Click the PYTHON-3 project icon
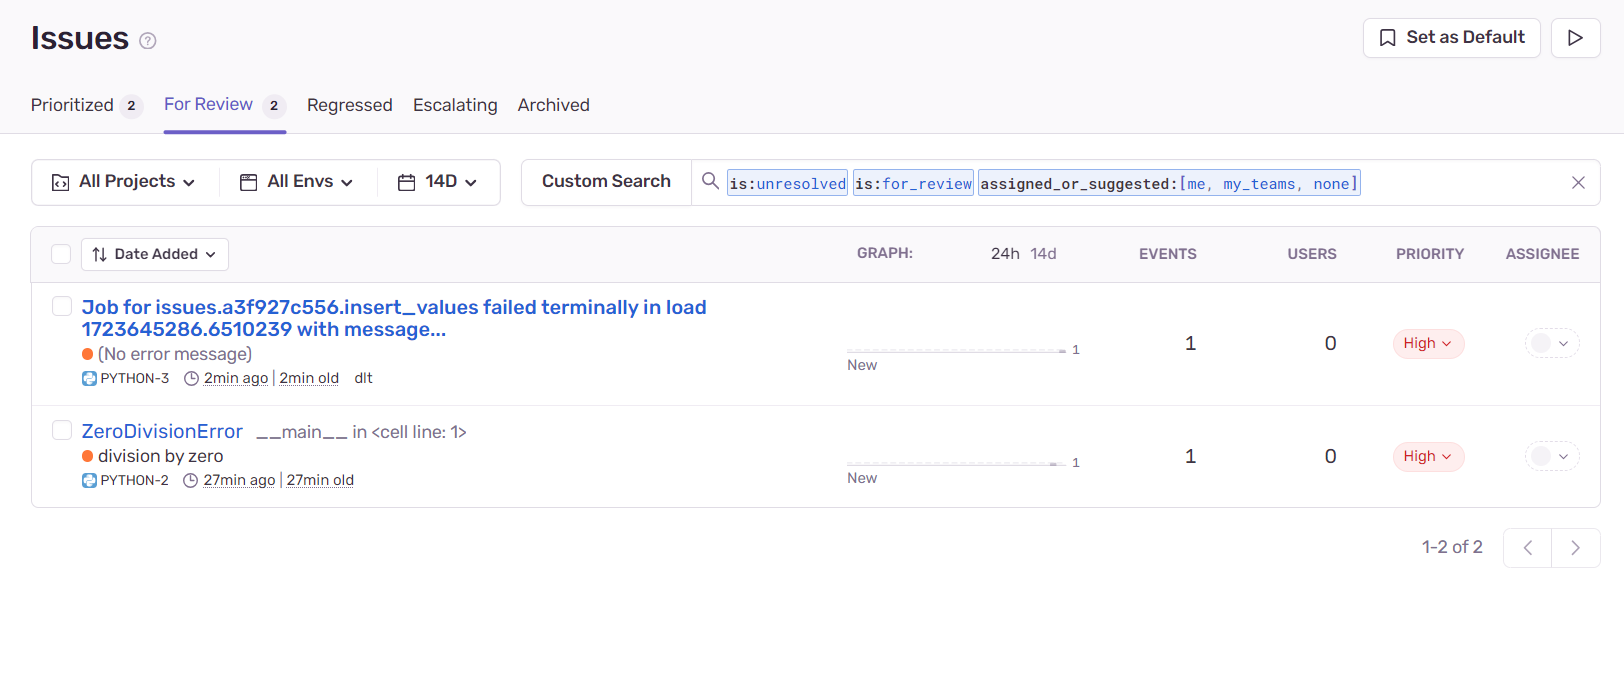The image size is (1624, 695). 89,379
